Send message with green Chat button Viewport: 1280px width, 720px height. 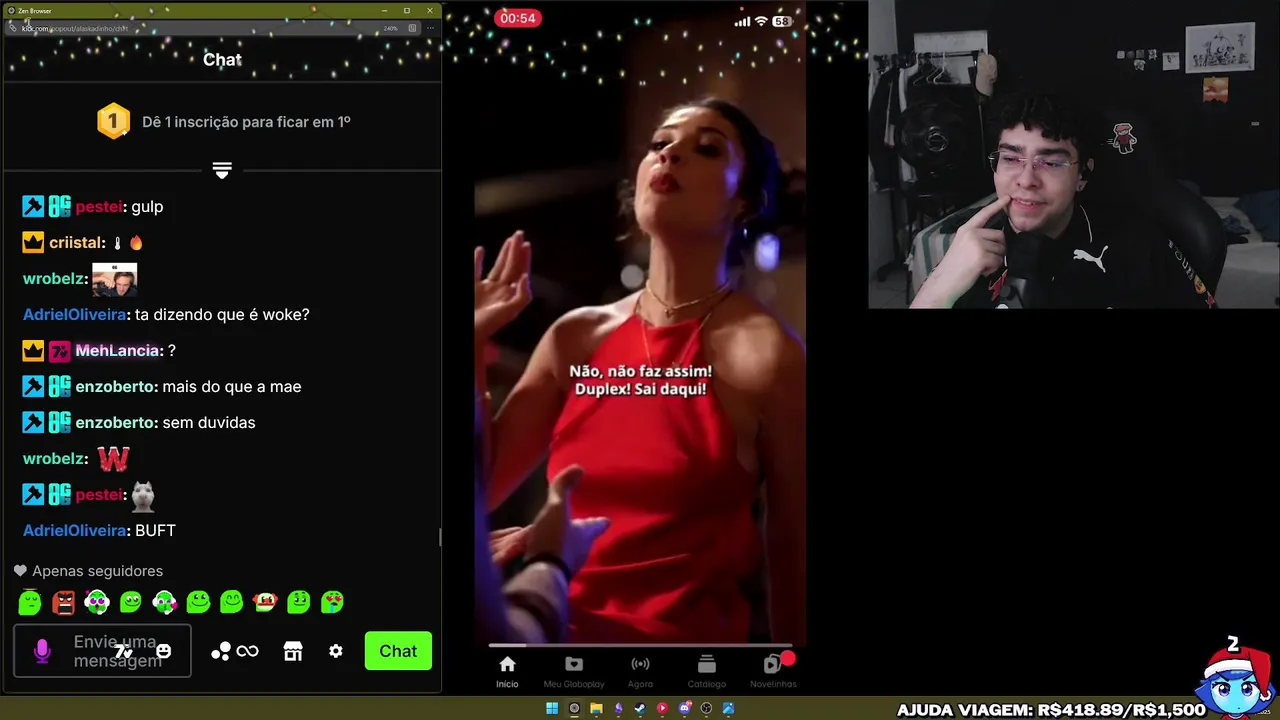click(x=398, y=651)
